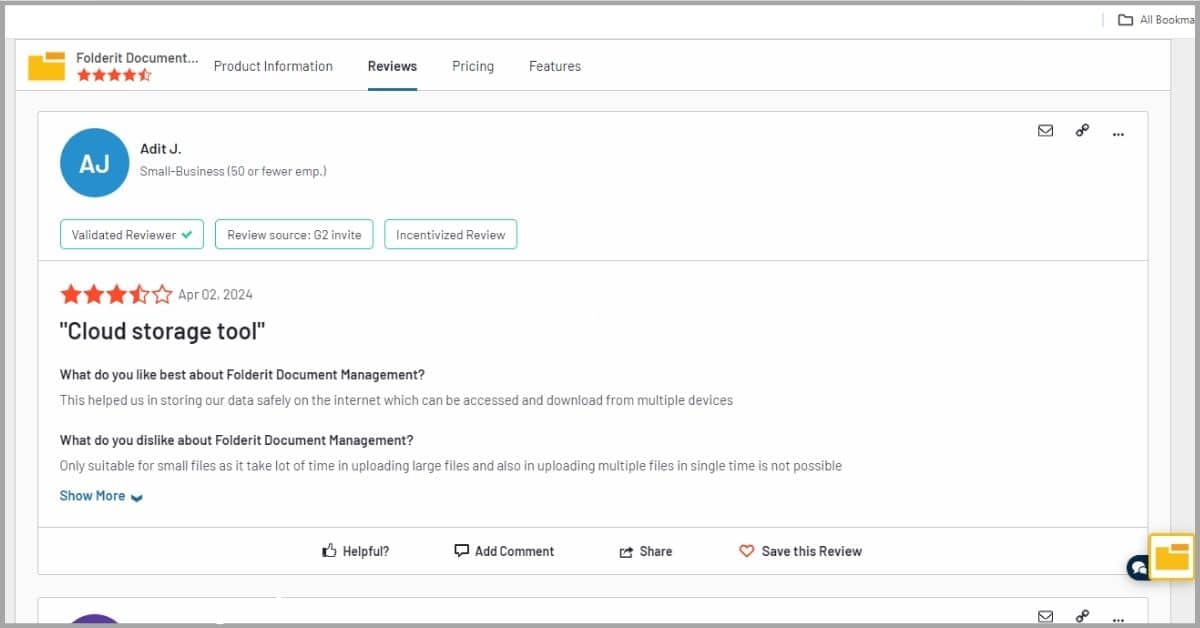Open the Features tab
Image resolution: width=1200 pixels, height=628 pixels.
pyautogui.click(x=555, y=66)
